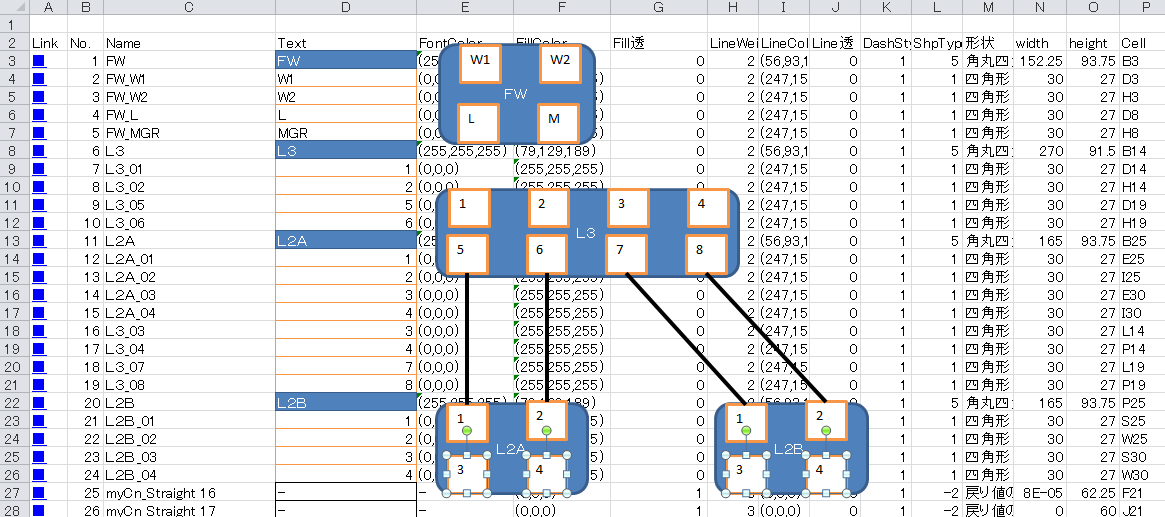Viewport: 1165px width, 517px height.
Task: Select the W1 box in FW shape
Action: point(480,63)
